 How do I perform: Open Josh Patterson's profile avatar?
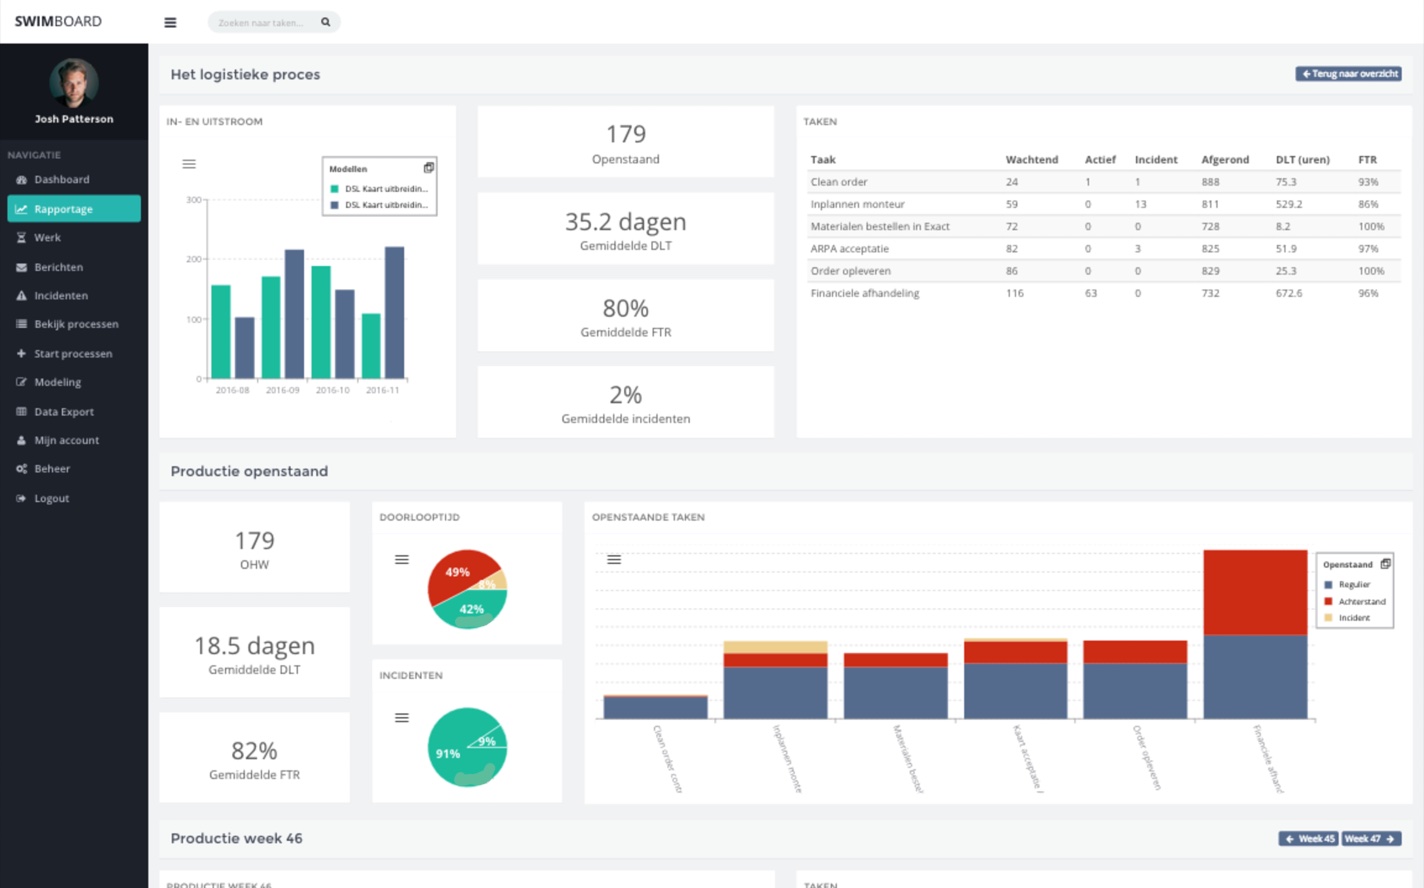74,82
